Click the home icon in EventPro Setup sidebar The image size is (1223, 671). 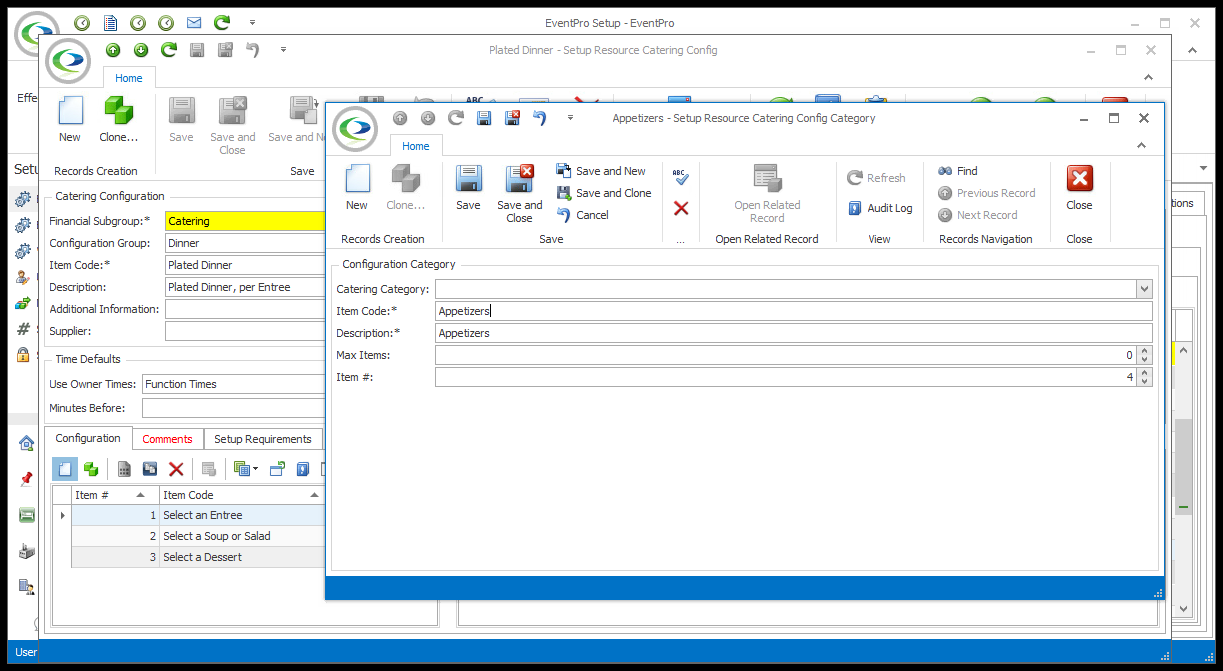[x=26, y=443]
